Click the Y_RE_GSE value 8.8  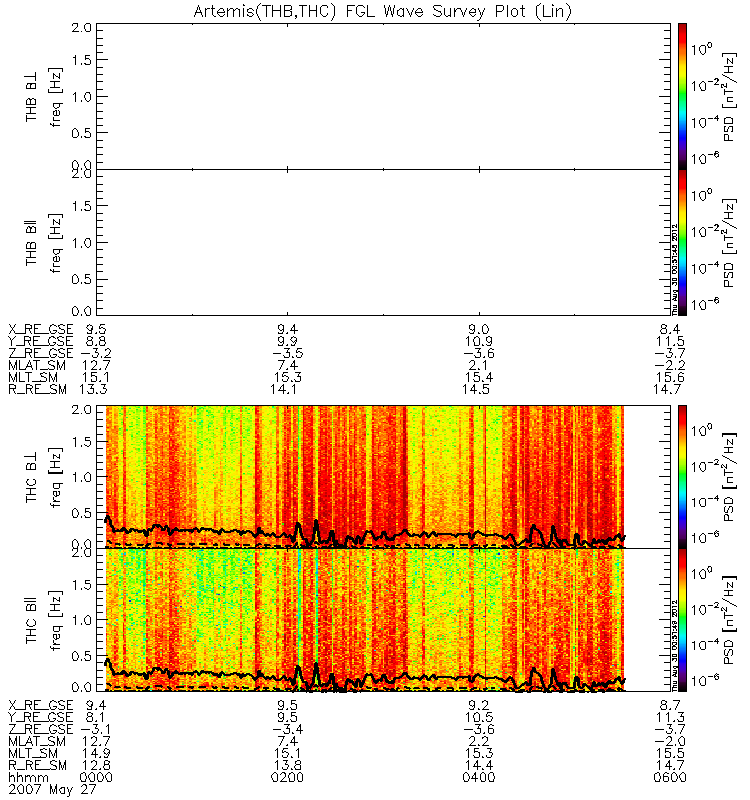[x=96, y=341]
